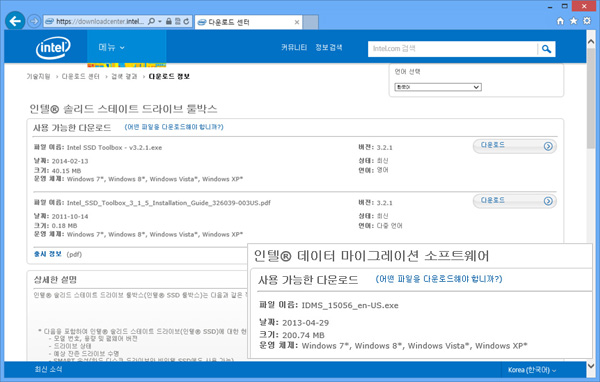Click the Intel logo in header

53,48
